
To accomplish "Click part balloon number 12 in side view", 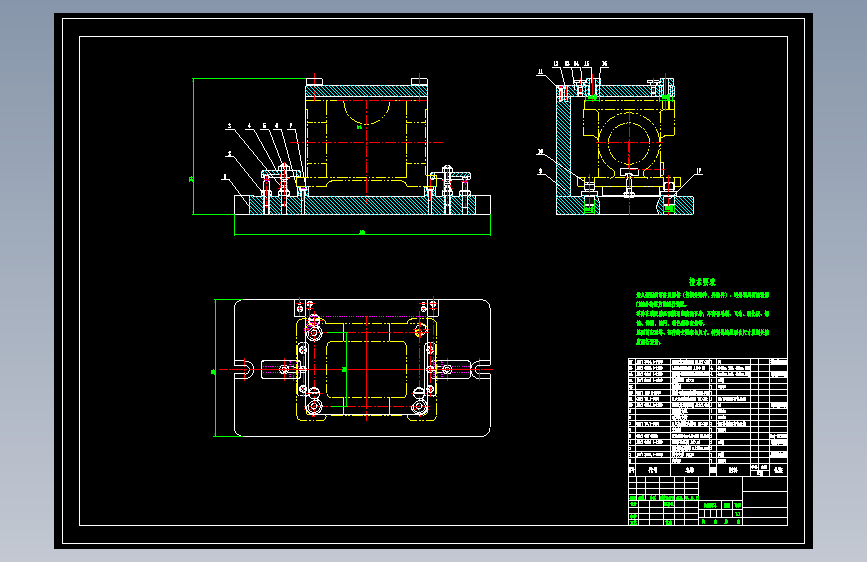I will coord(556,64).
